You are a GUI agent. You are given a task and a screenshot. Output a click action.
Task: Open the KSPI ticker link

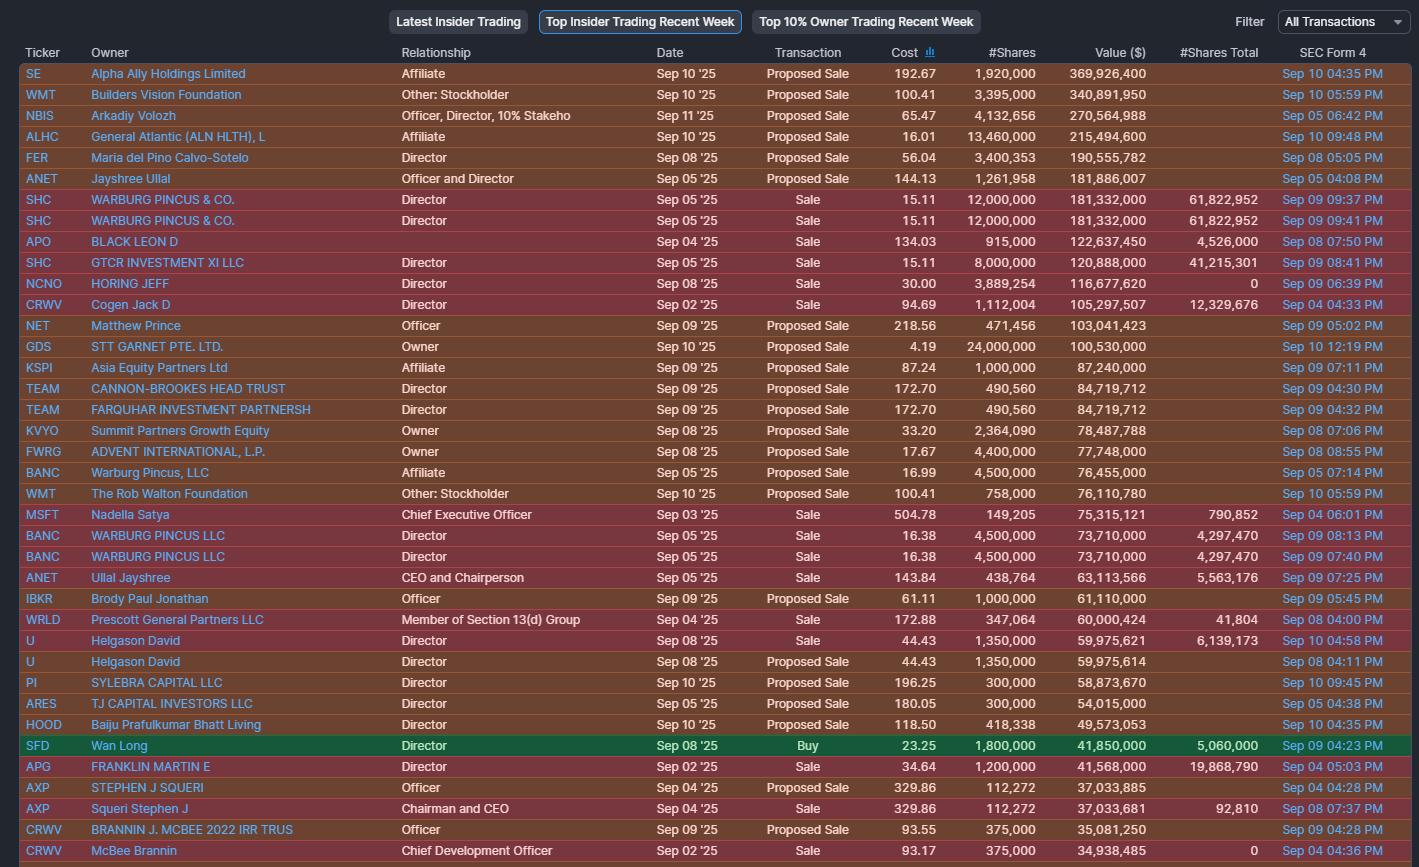pos(40,368)
